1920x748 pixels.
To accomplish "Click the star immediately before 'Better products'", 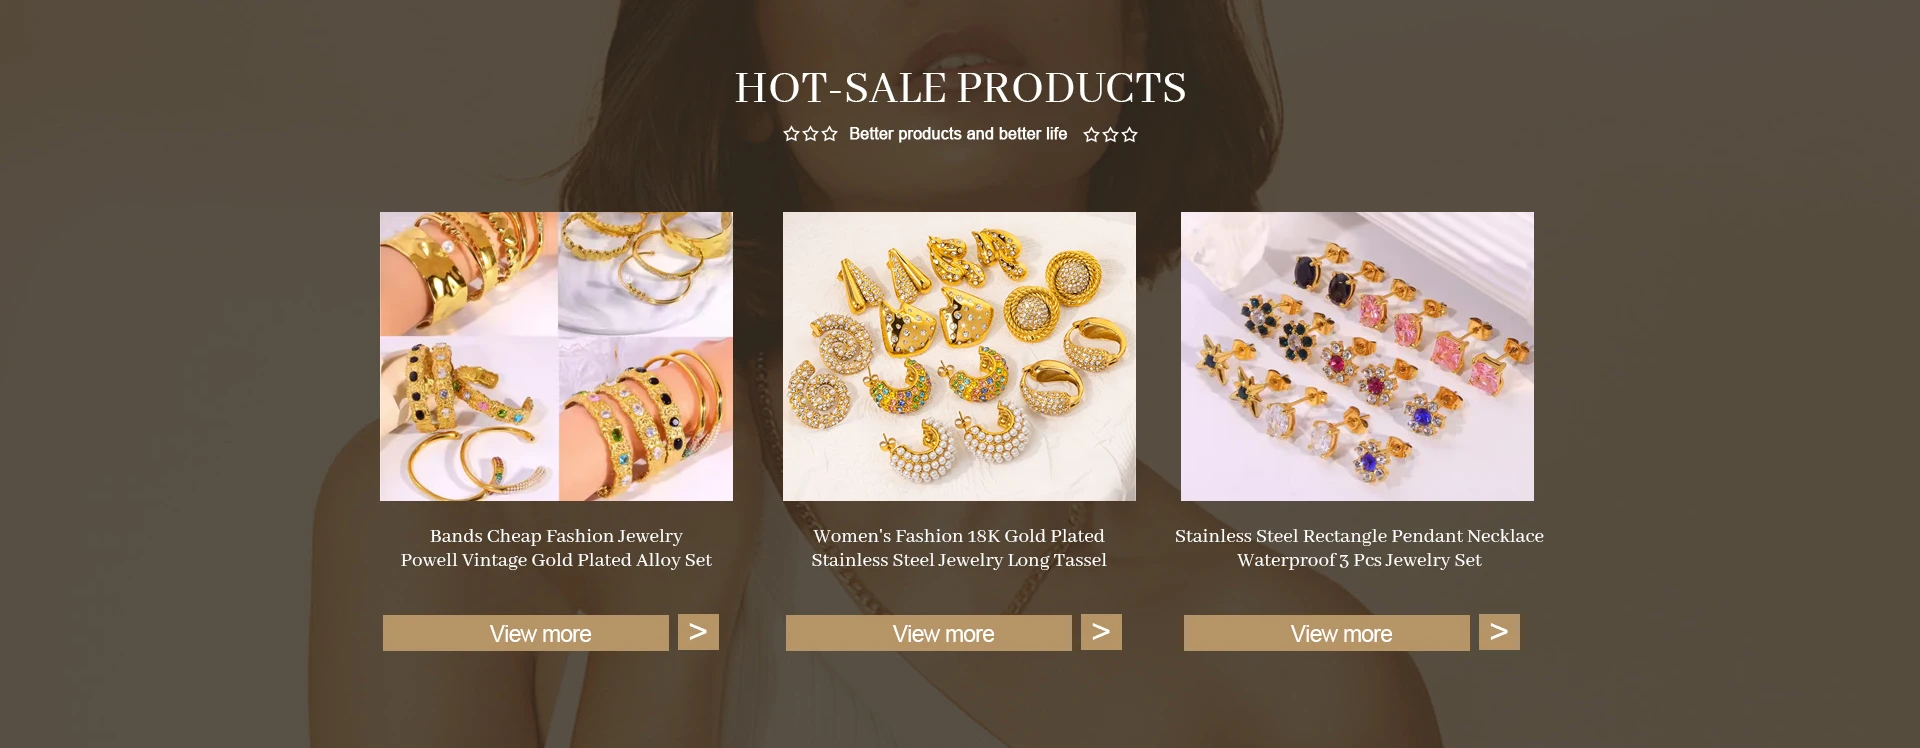I will coord(829,134).
